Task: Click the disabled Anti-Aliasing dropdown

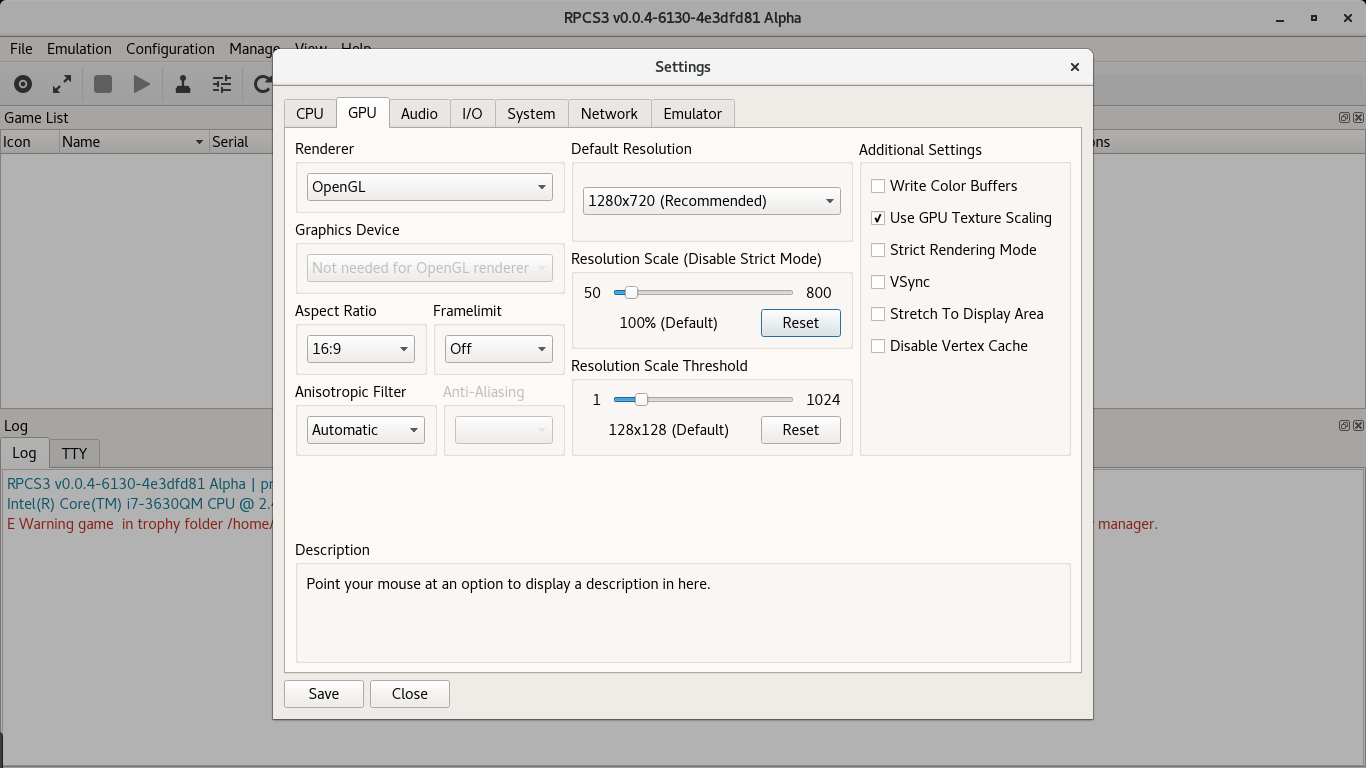Action: tap(504, 430)
